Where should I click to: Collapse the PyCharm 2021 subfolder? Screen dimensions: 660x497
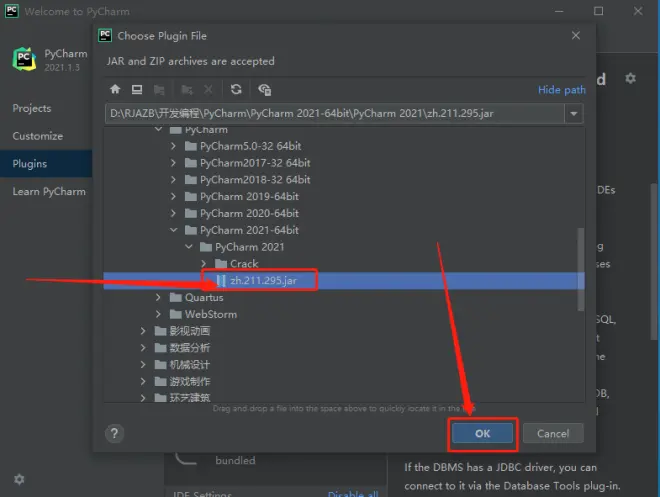(x=189, y=247)
